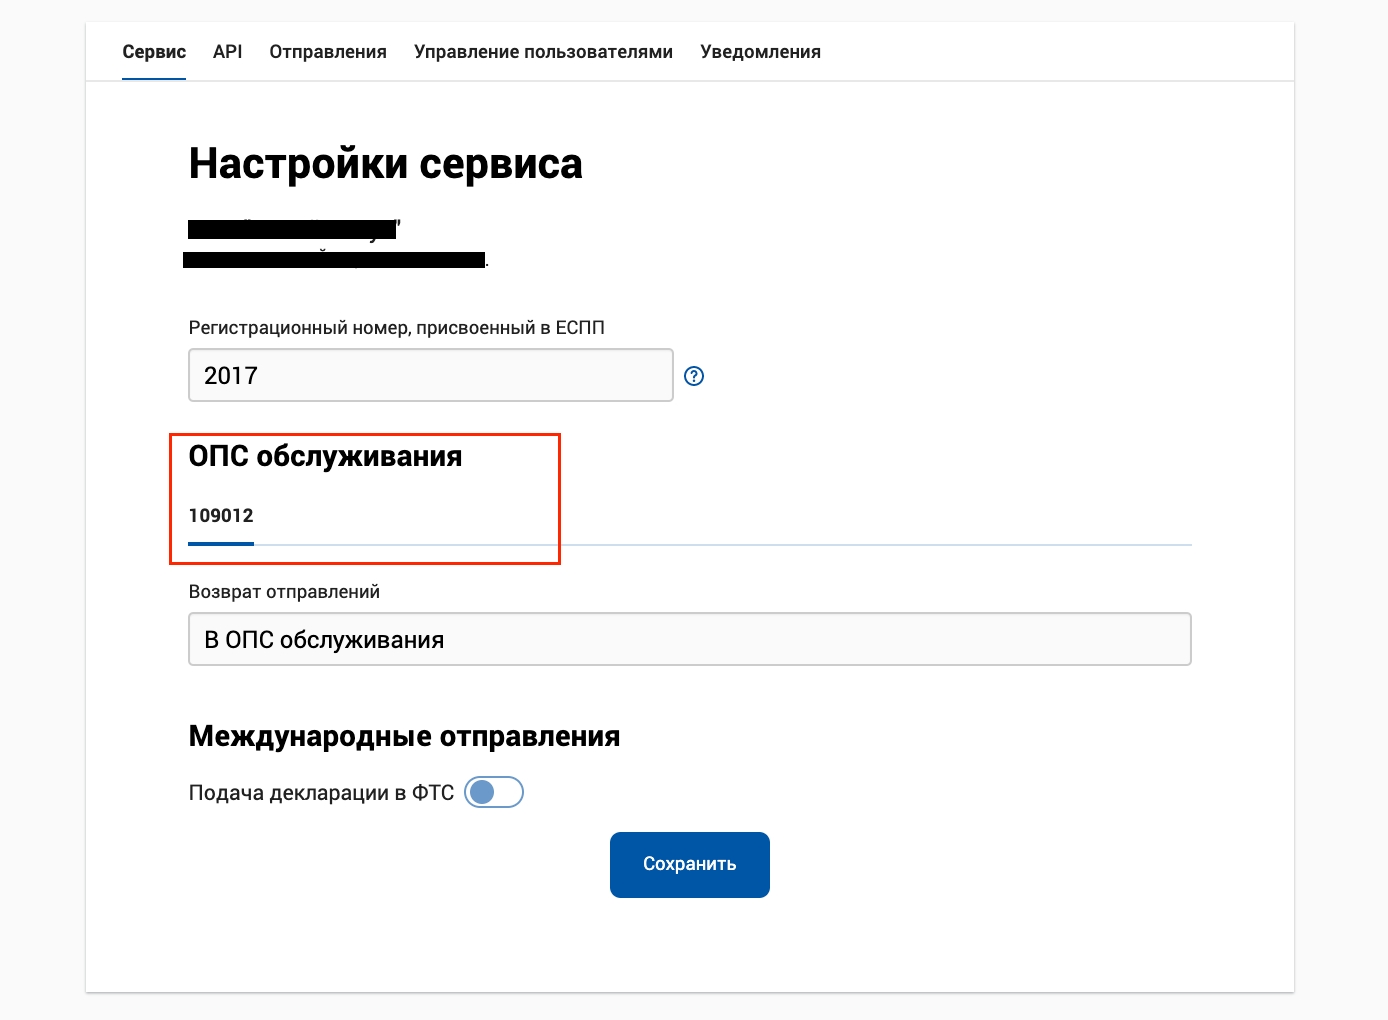Switch to the Сервис tab

pos(154,52)
